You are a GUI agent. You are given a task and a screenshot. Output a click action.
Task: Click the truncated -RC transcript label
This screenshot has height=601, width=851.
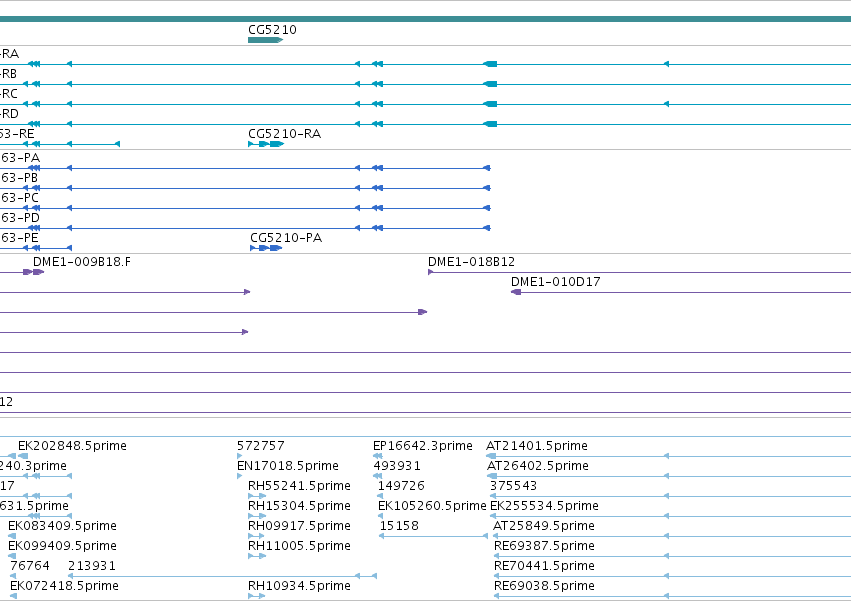click(x=9, y=94)
